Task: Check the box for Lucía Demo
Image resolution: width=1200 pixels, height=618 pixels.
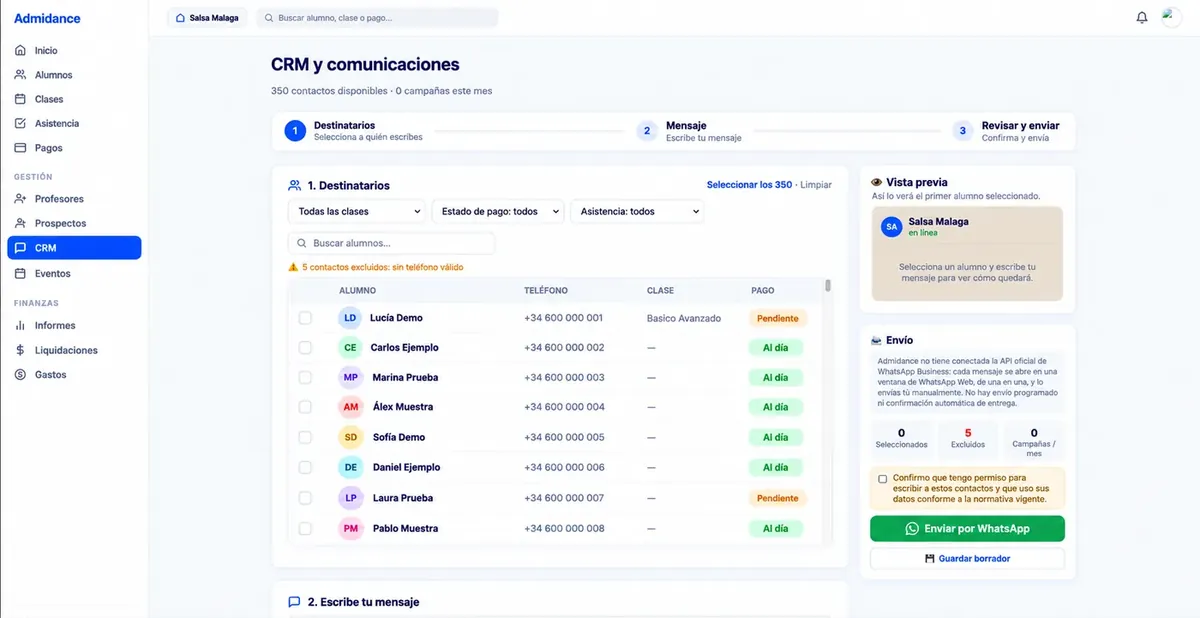Action: pos(305,318)
